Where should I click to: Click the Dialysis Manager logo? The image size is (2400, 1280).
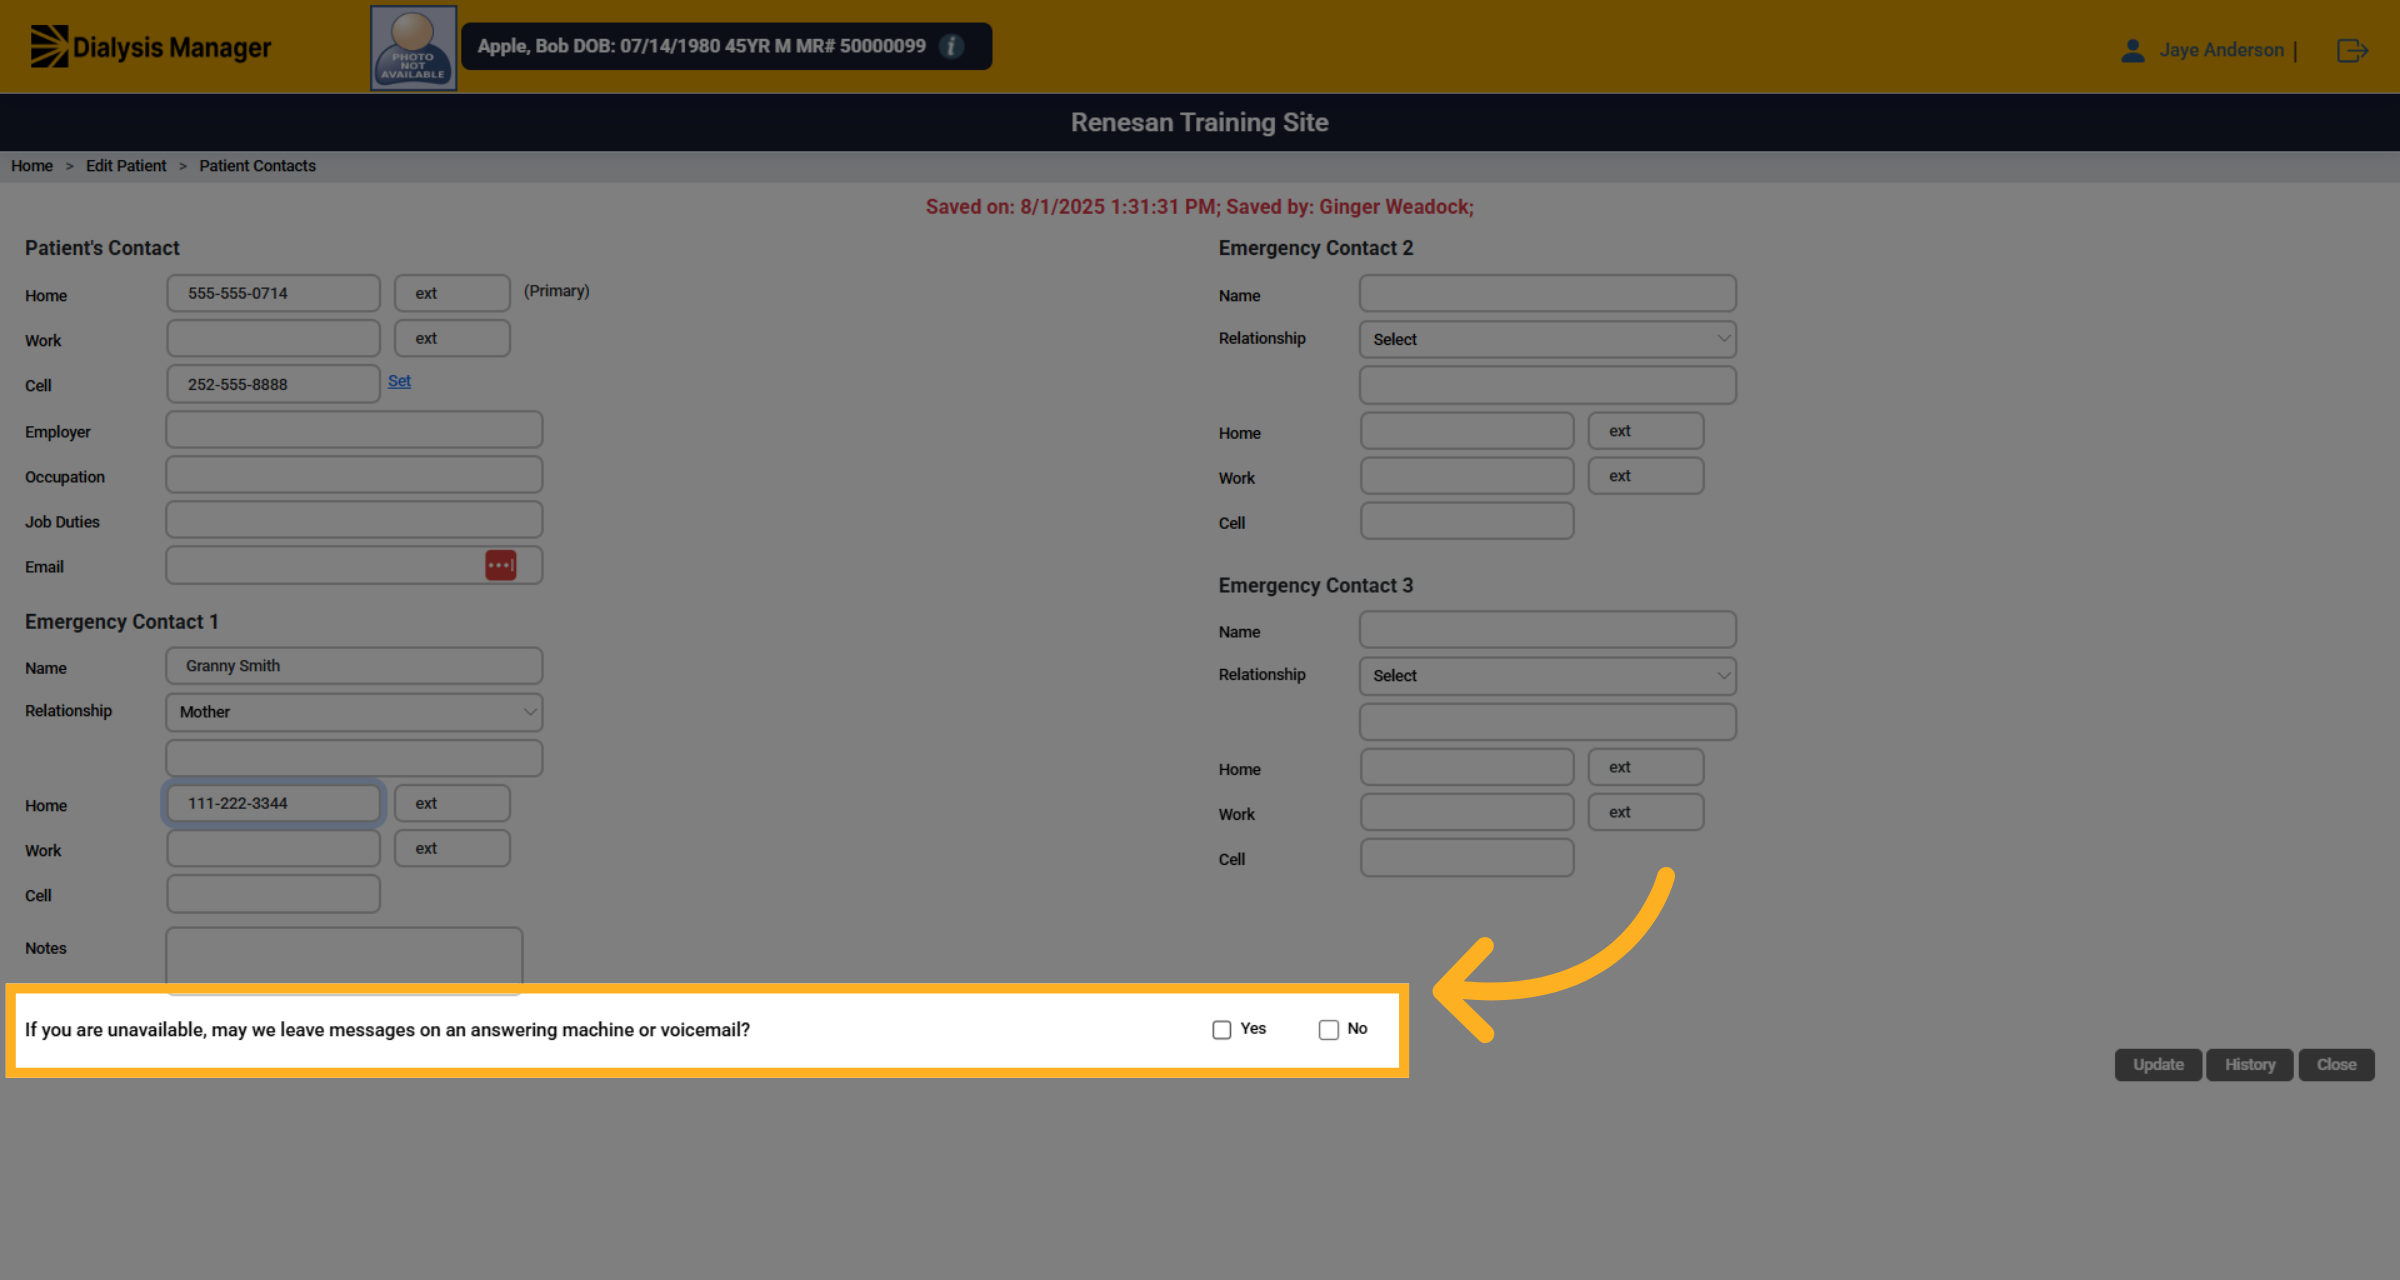(150, 47)
